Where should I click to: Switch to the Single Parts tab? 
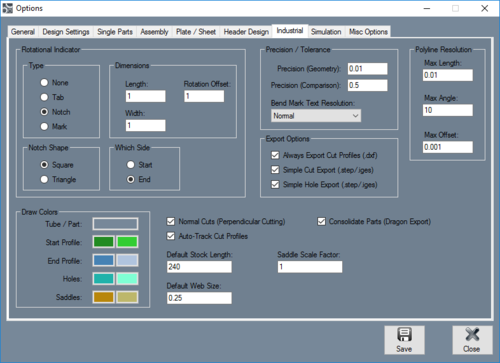tap(115, 32)
